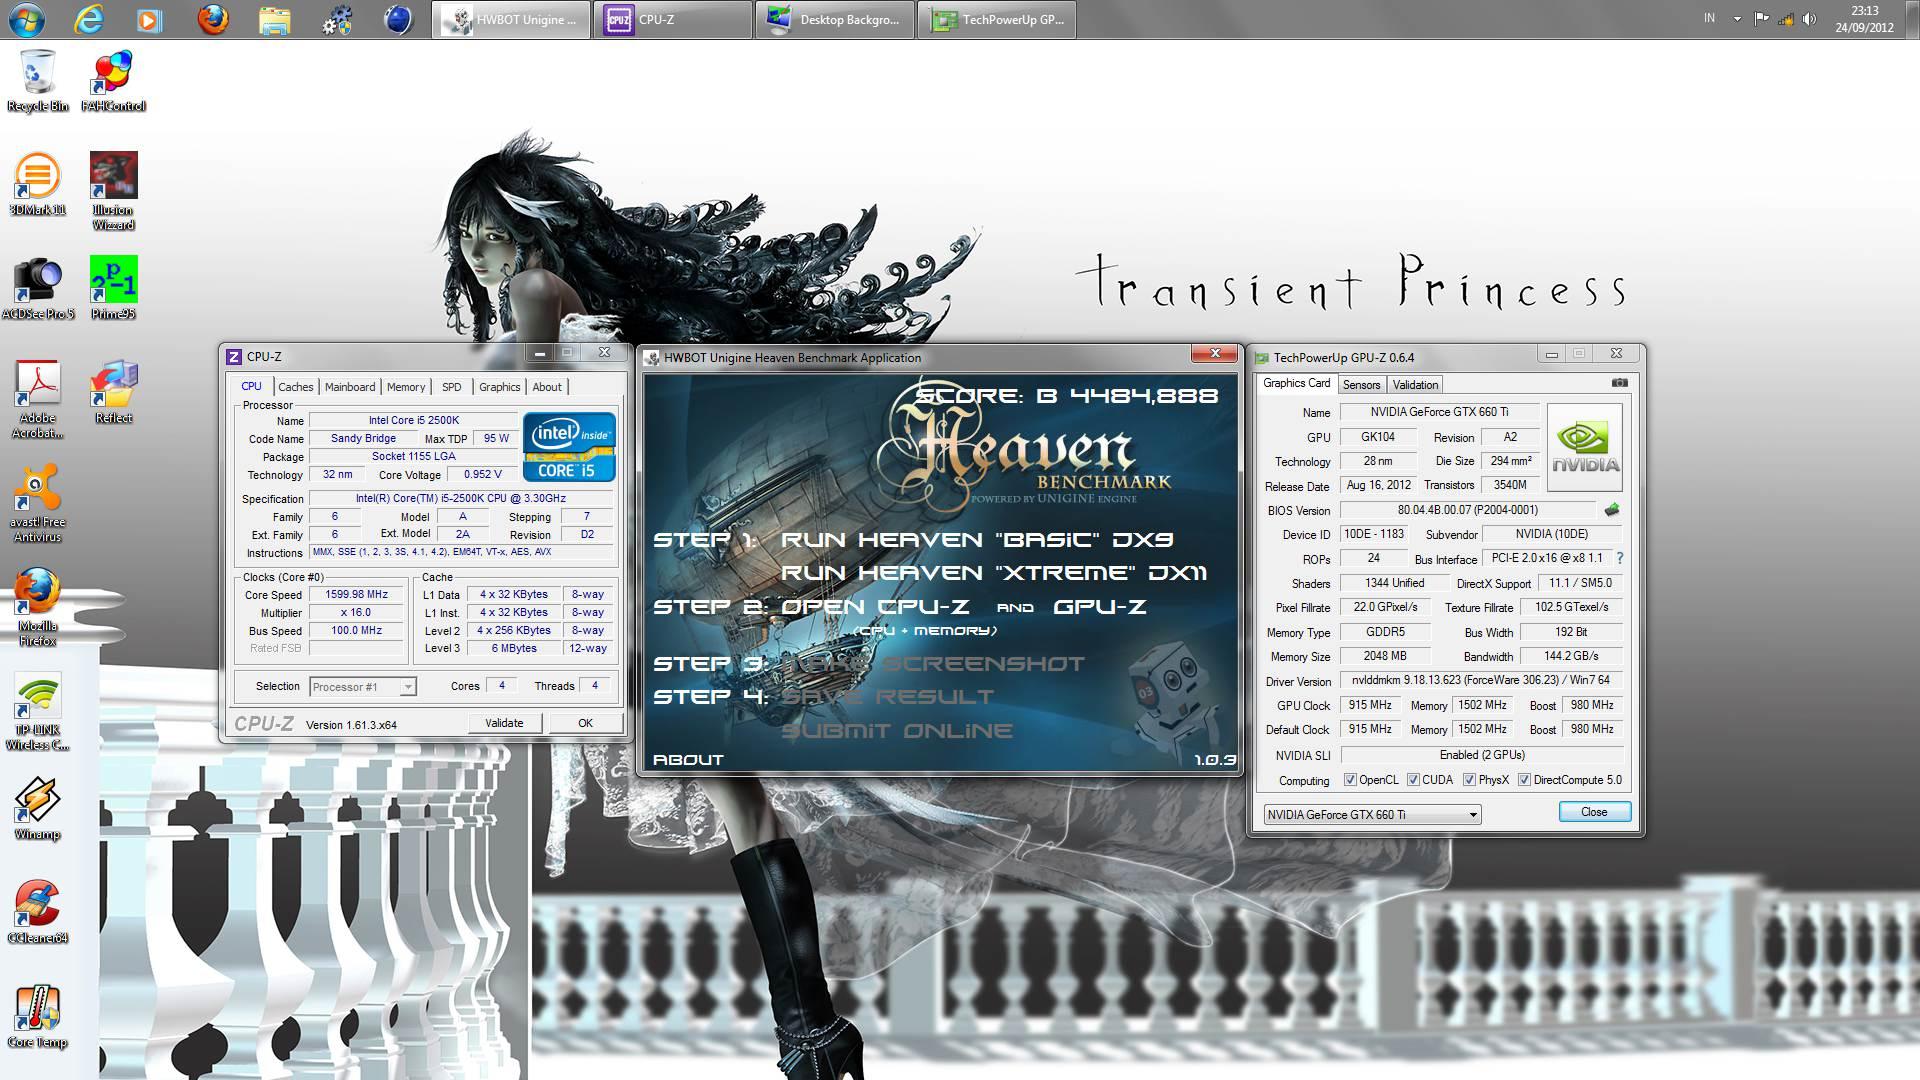
Task: Click Take Screenshot in Step 3
Action: pyautogui.click(x=932, y=664)
